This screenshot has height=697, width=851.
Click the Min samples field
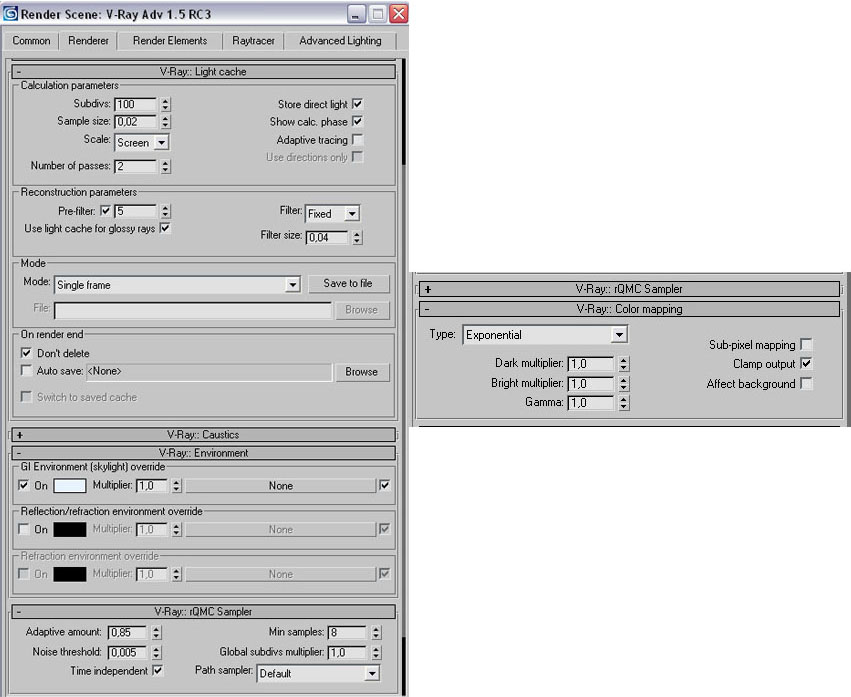(348, 632)
